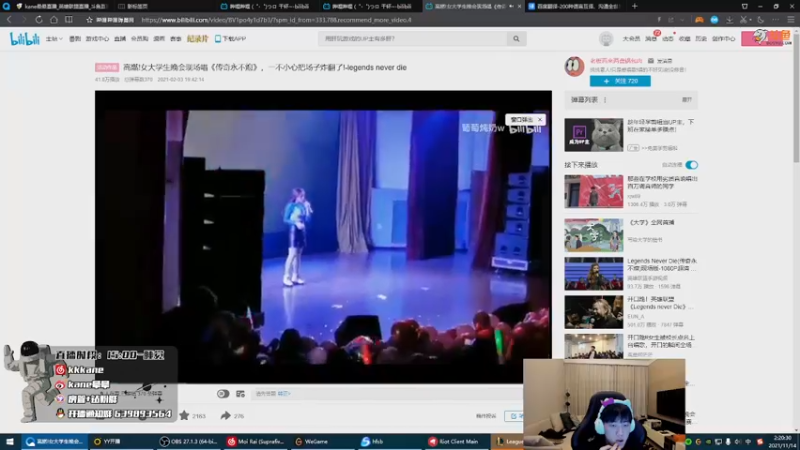Click the blue follow 720 button

[620, 81]
